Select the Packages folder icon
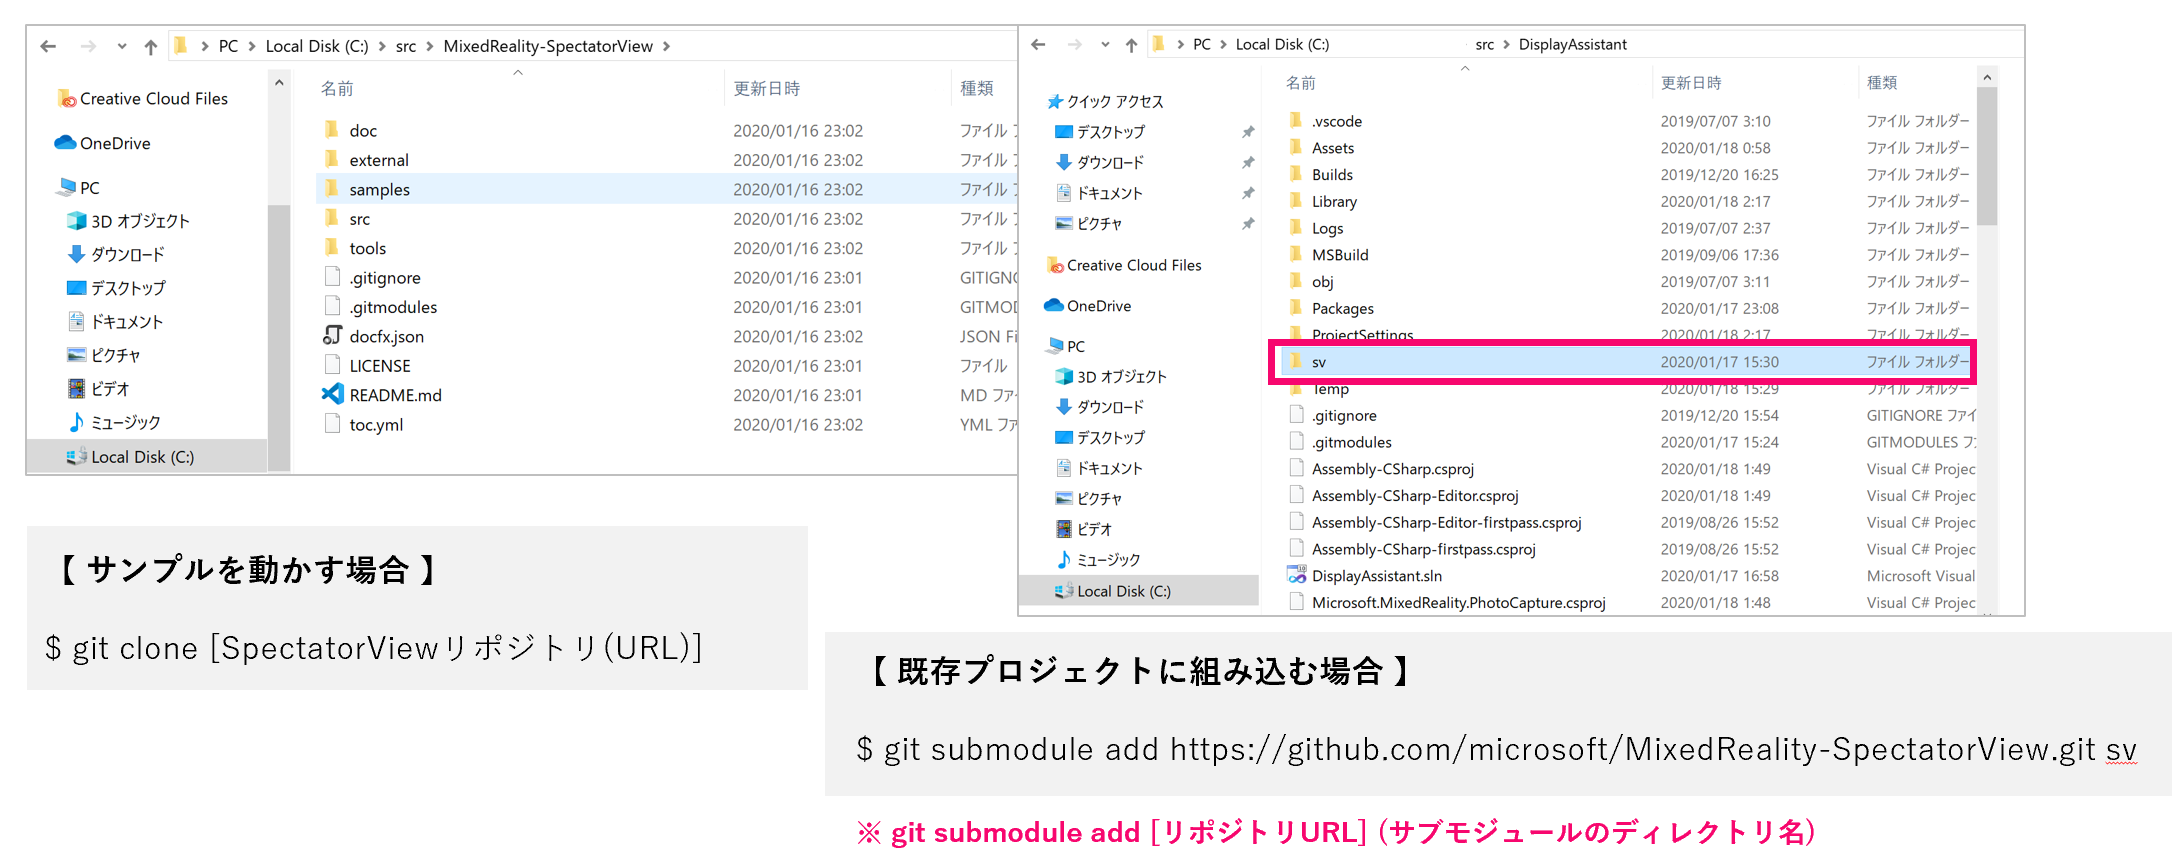Image resolution: width=2181 pixels, height=860 pixels. [x=1296, y=308]
